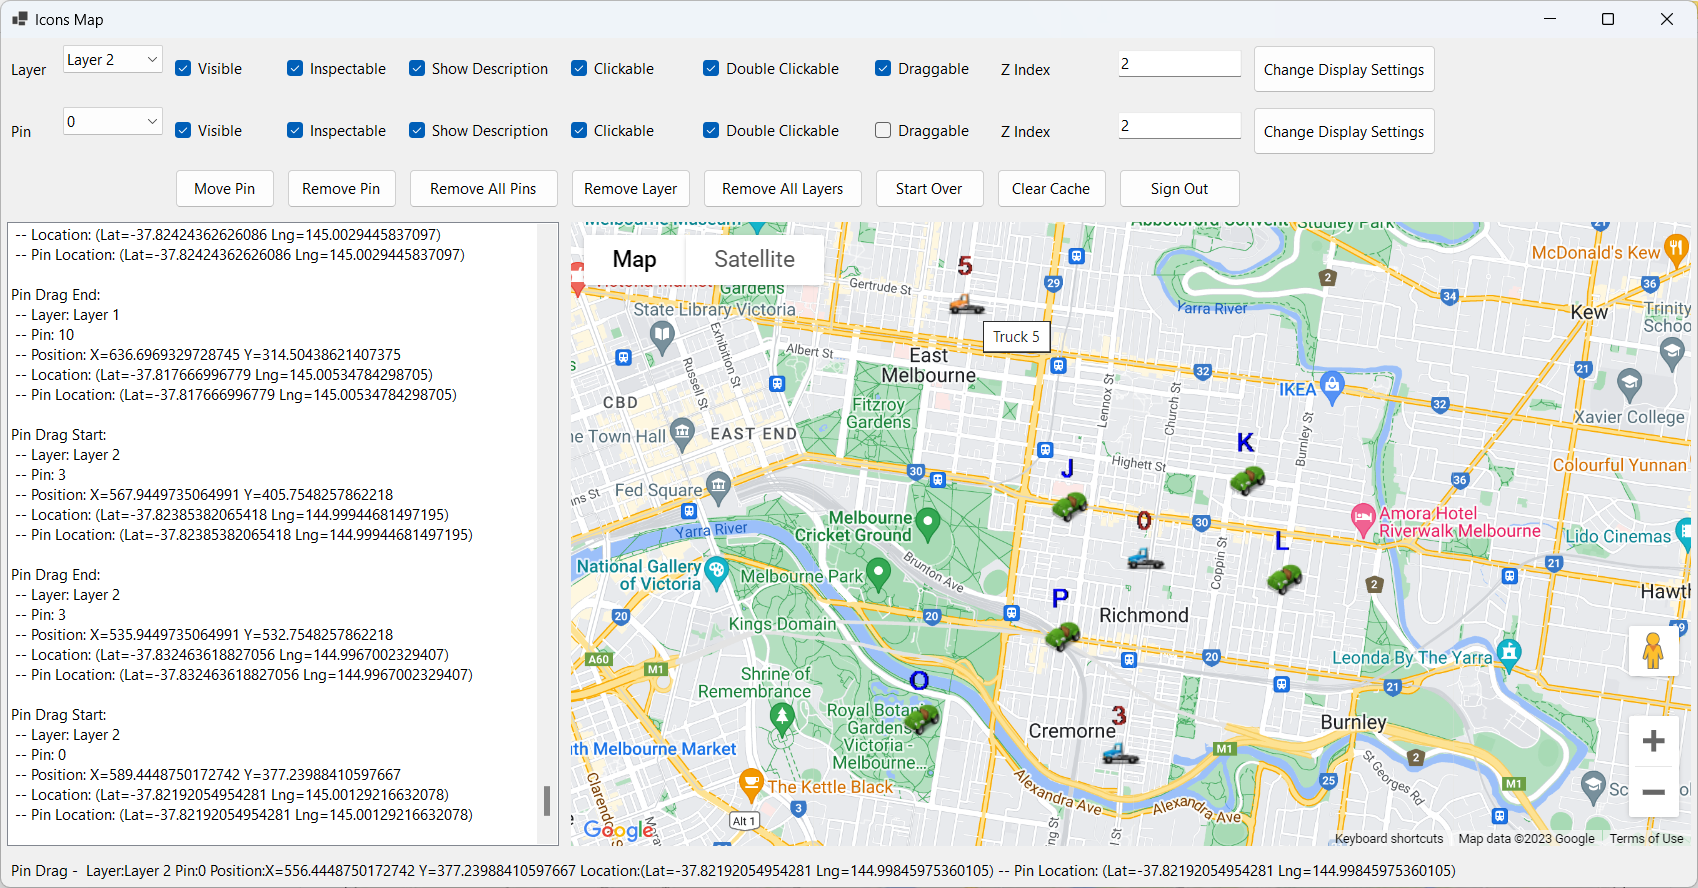Click the event log vertical scrollbar thumb
Viewport: 1698px width, 888px height.
click(x=546, y=801)
